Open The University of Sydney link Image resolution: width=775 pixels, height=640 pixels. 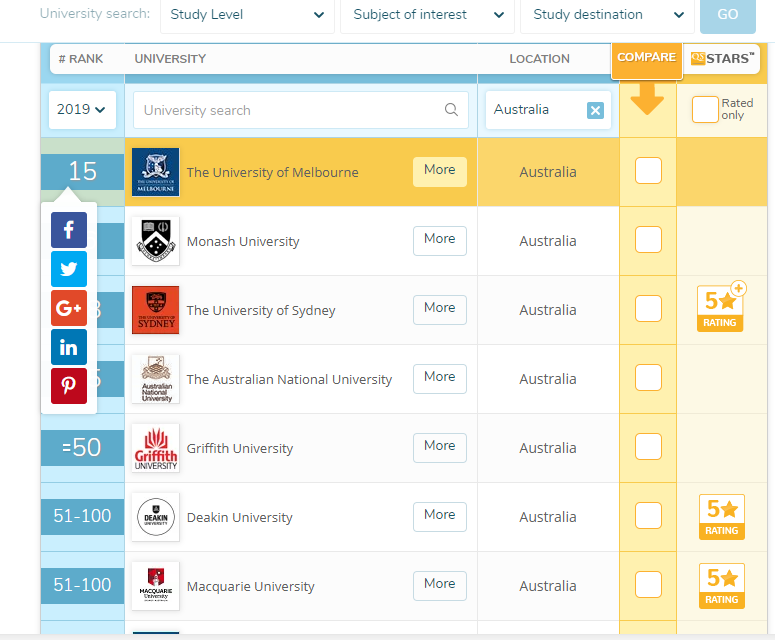pyautogui.click(x=260, y=310)
